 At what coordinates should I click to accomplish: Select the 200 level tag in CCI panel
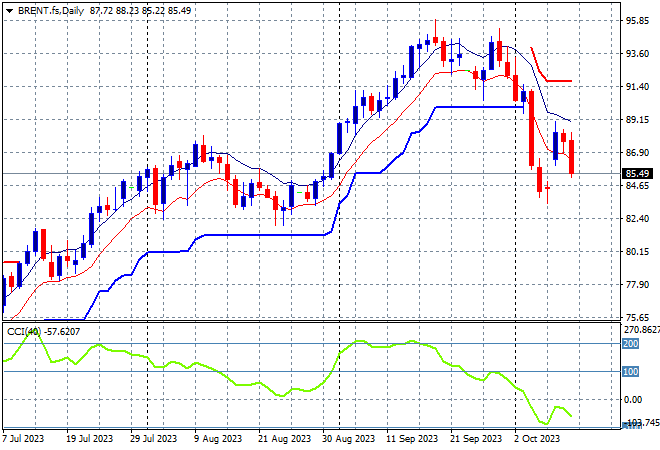click(x=631, y=344)
